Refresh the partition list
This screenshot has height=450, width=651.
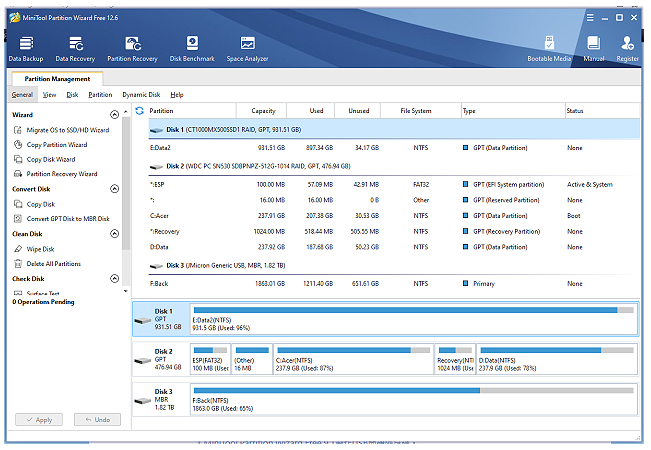coord(140,110)
